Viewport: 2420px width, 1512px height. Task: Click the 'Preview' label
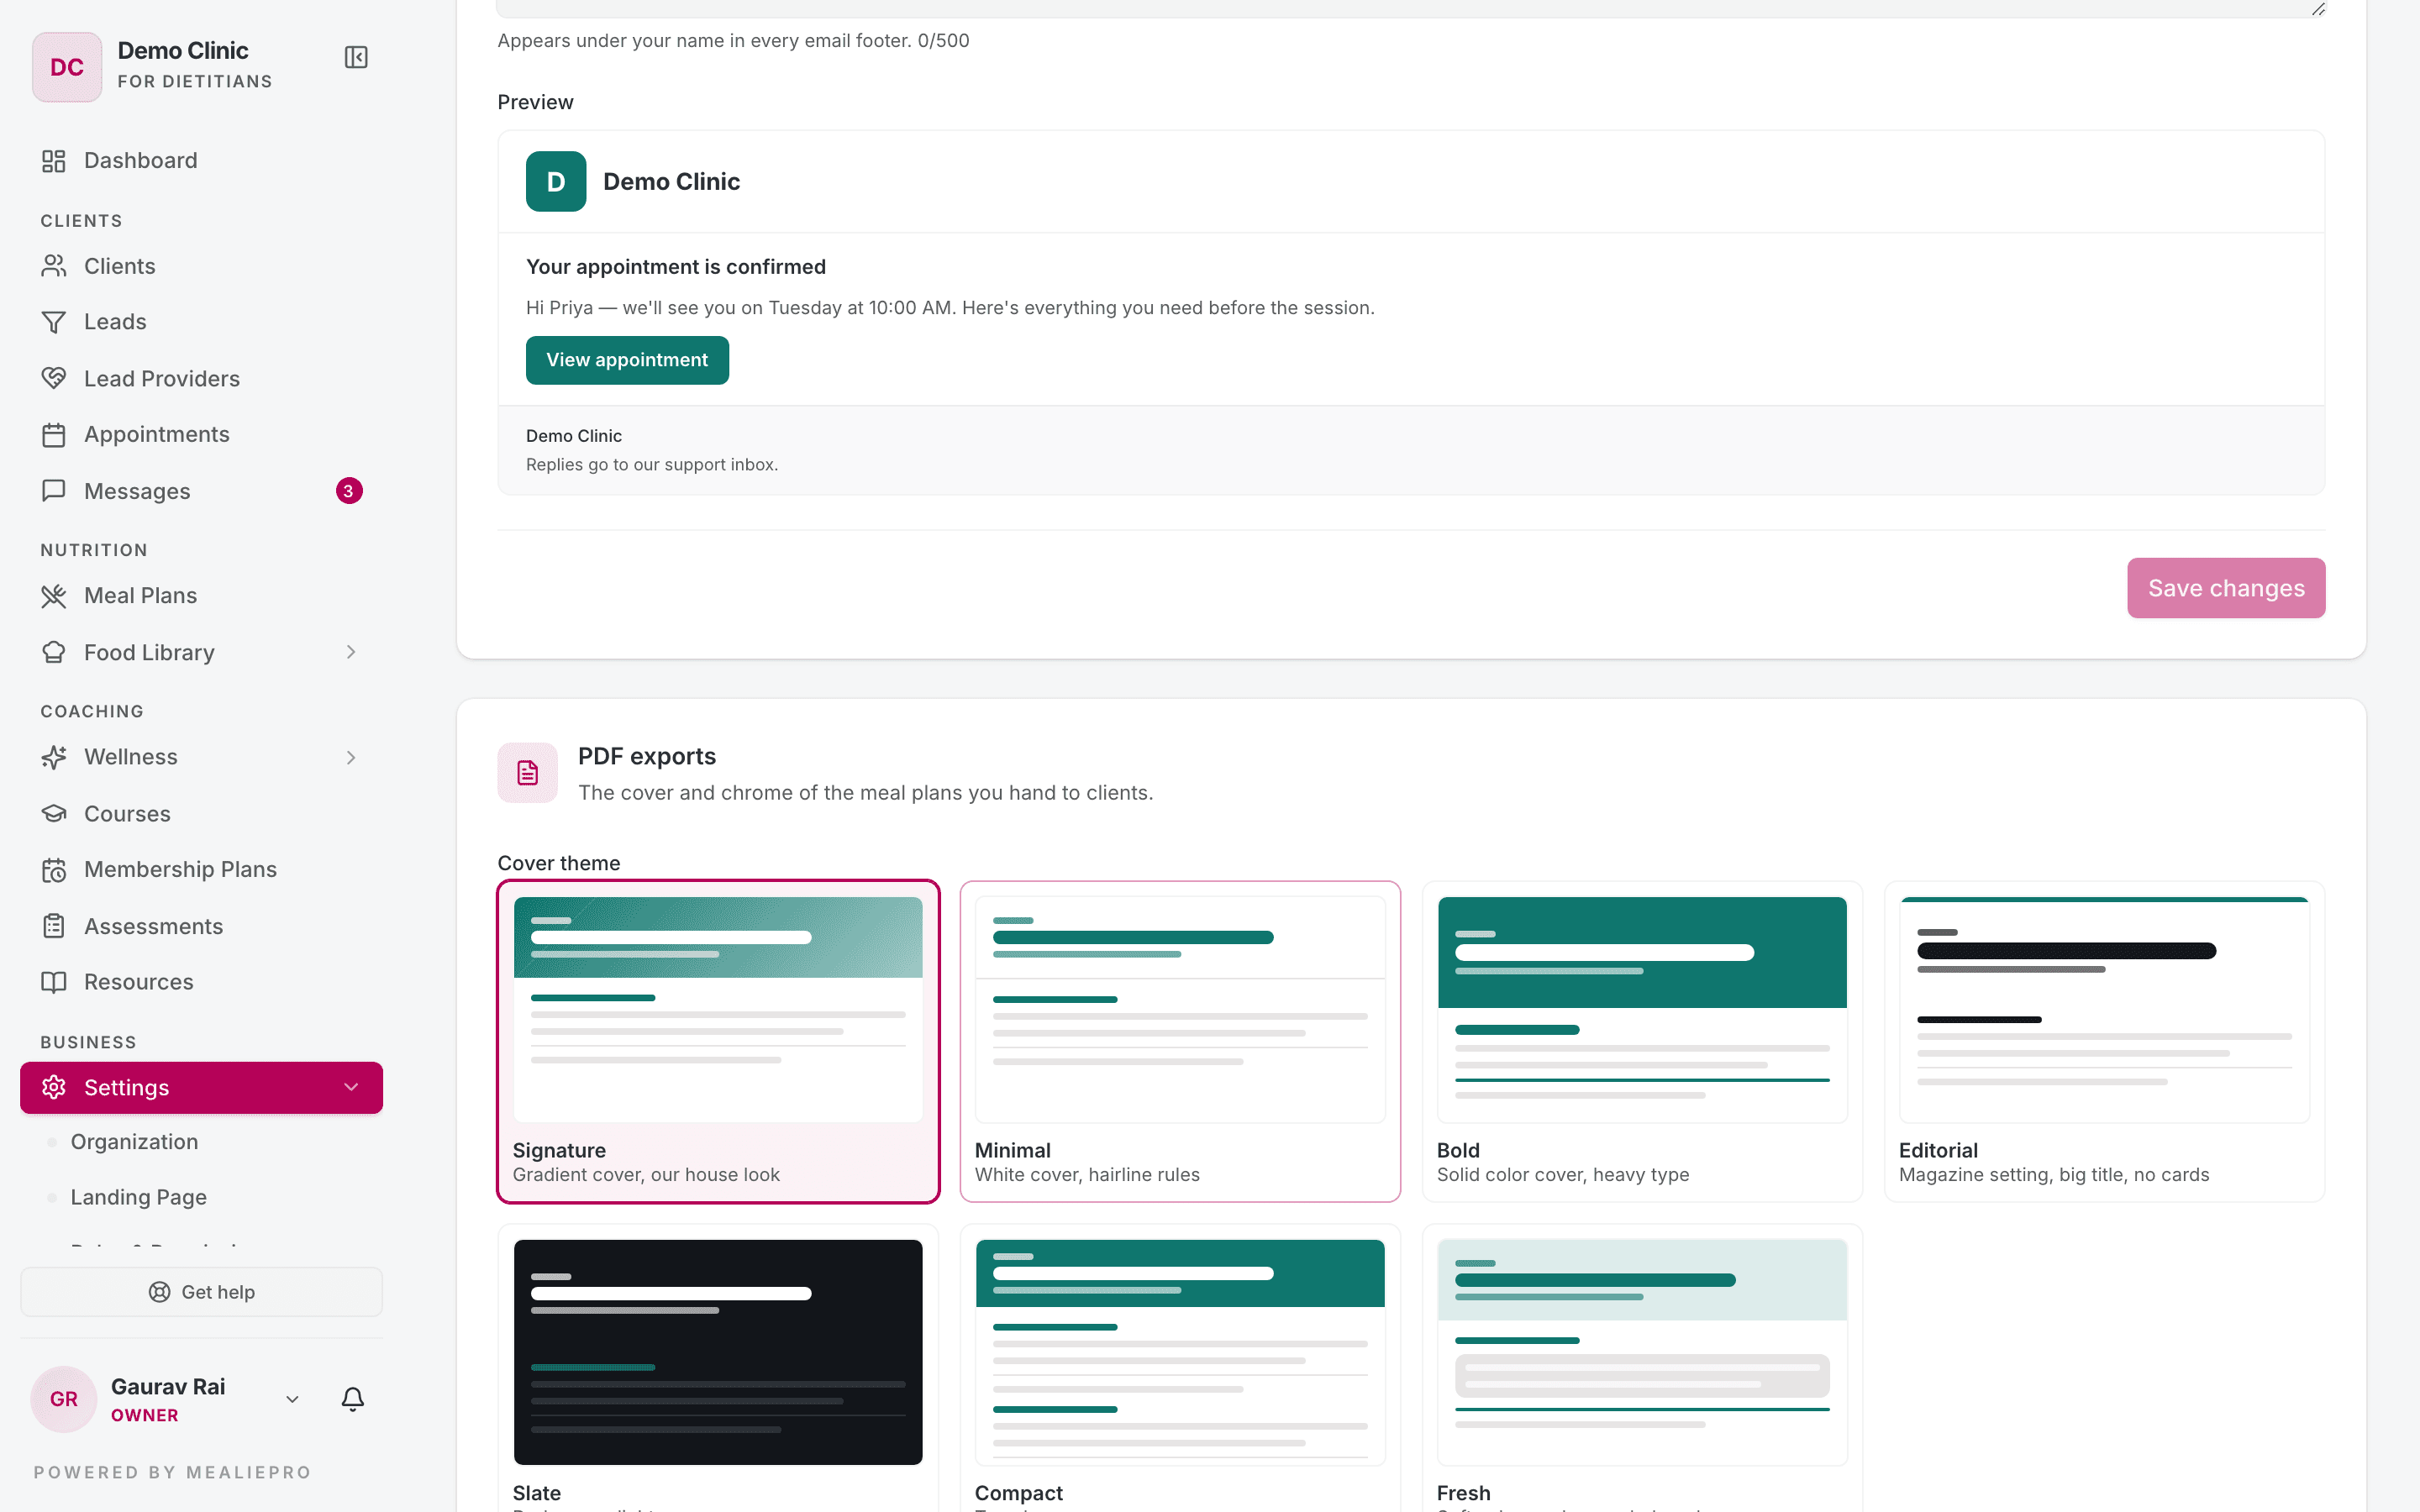[x=536, y=102]
